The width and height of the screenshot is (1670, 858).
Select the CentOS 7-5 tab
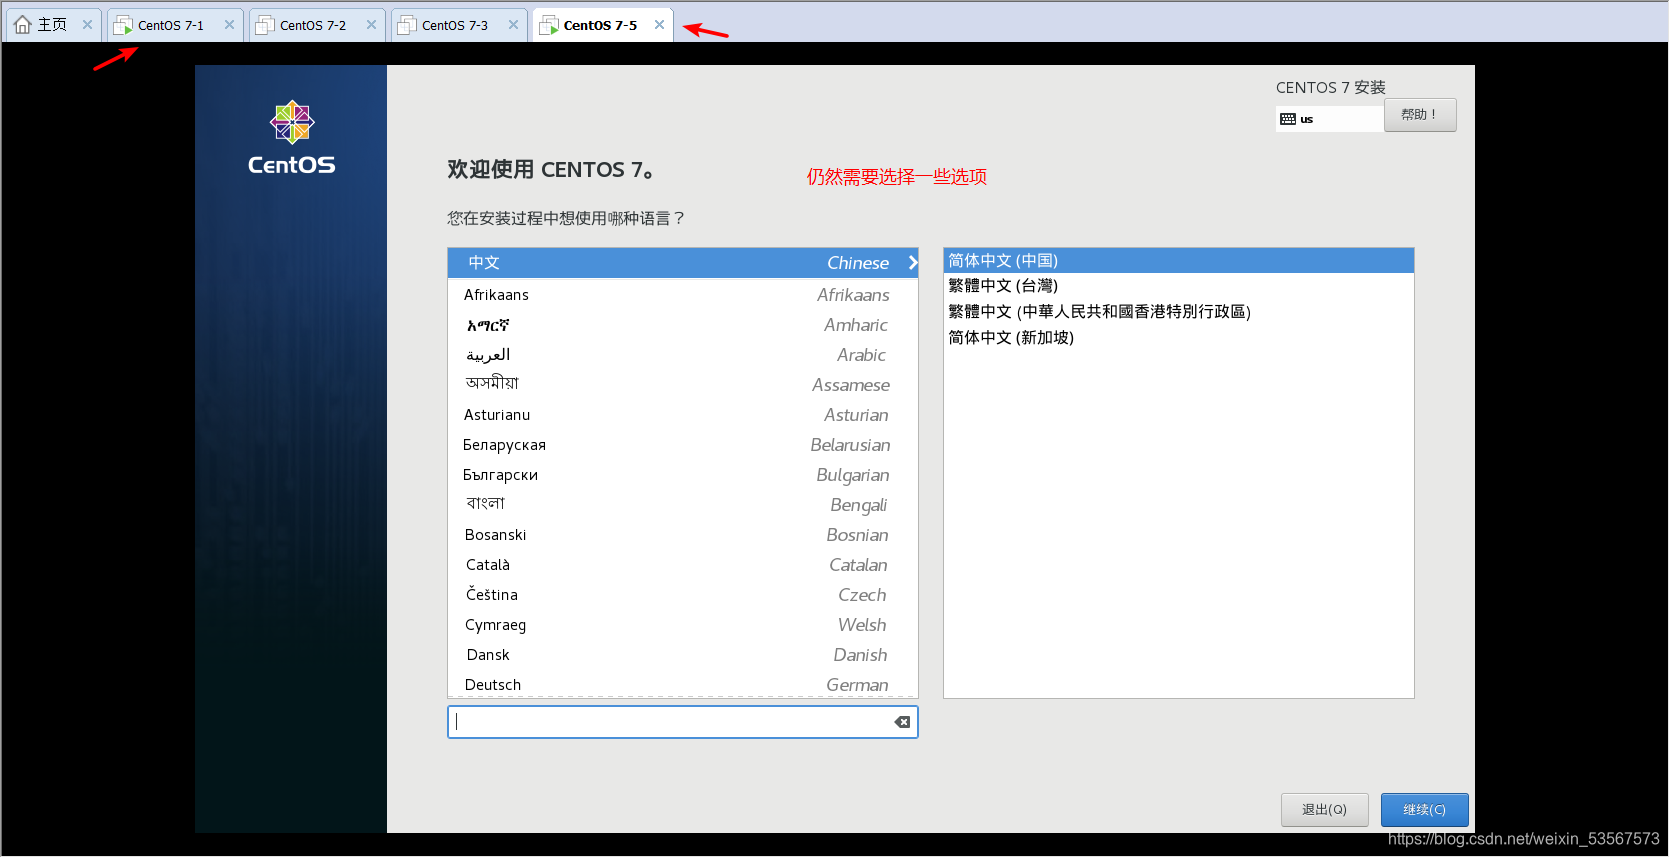[602, 25]
